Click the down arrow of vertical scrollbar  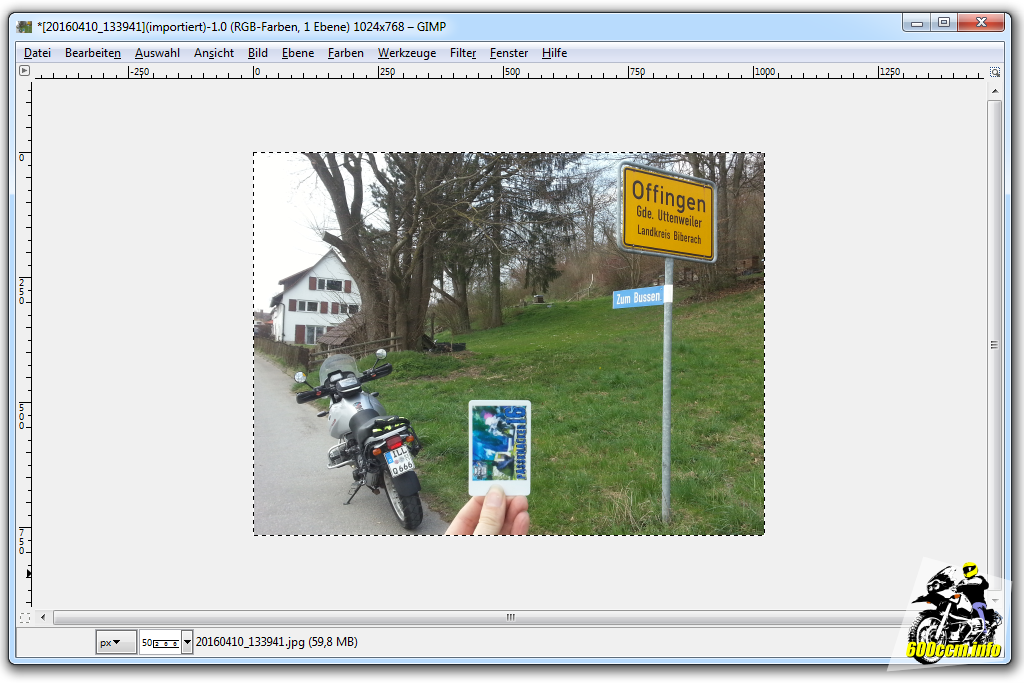point(995,599)
